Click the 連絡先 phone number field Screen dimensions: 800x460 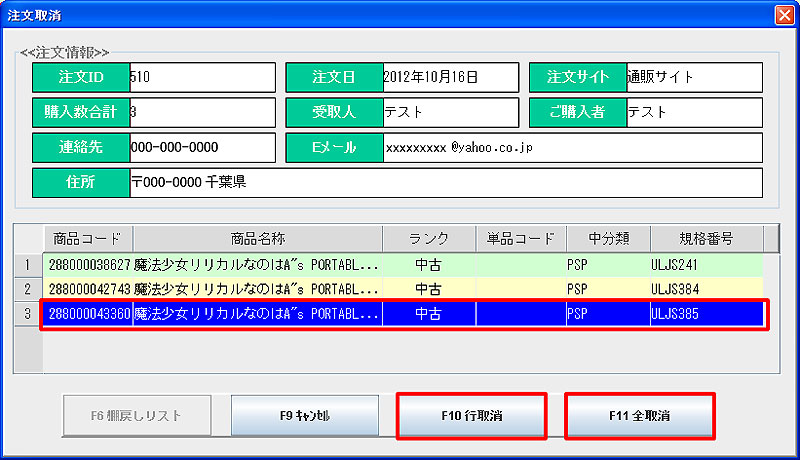(x=200, y=147)
